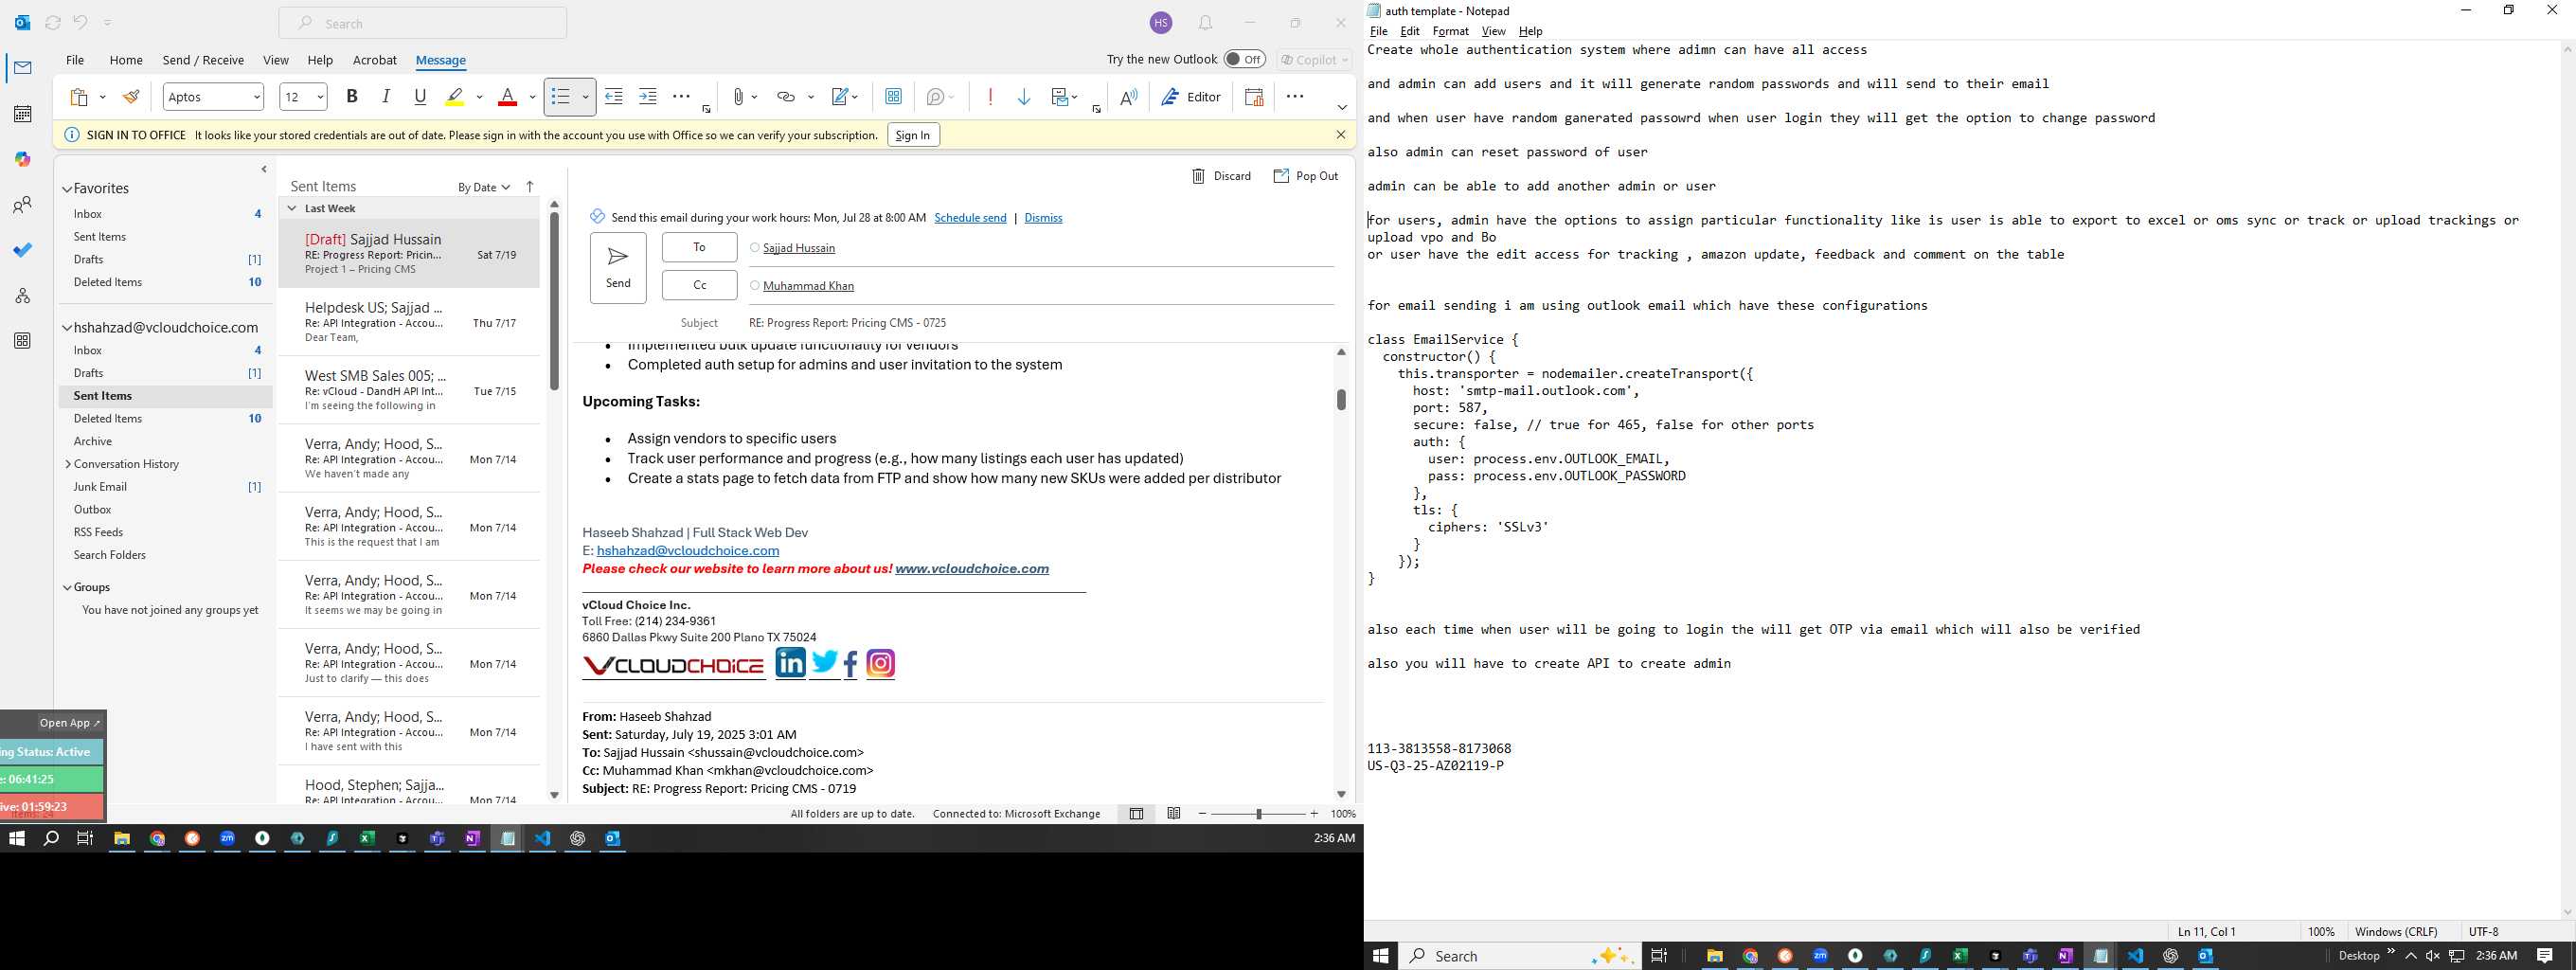The width and height of the screenshot is (2576, 970).
Task: Click the Read Aloud icon
Action: click(1128, 97)
